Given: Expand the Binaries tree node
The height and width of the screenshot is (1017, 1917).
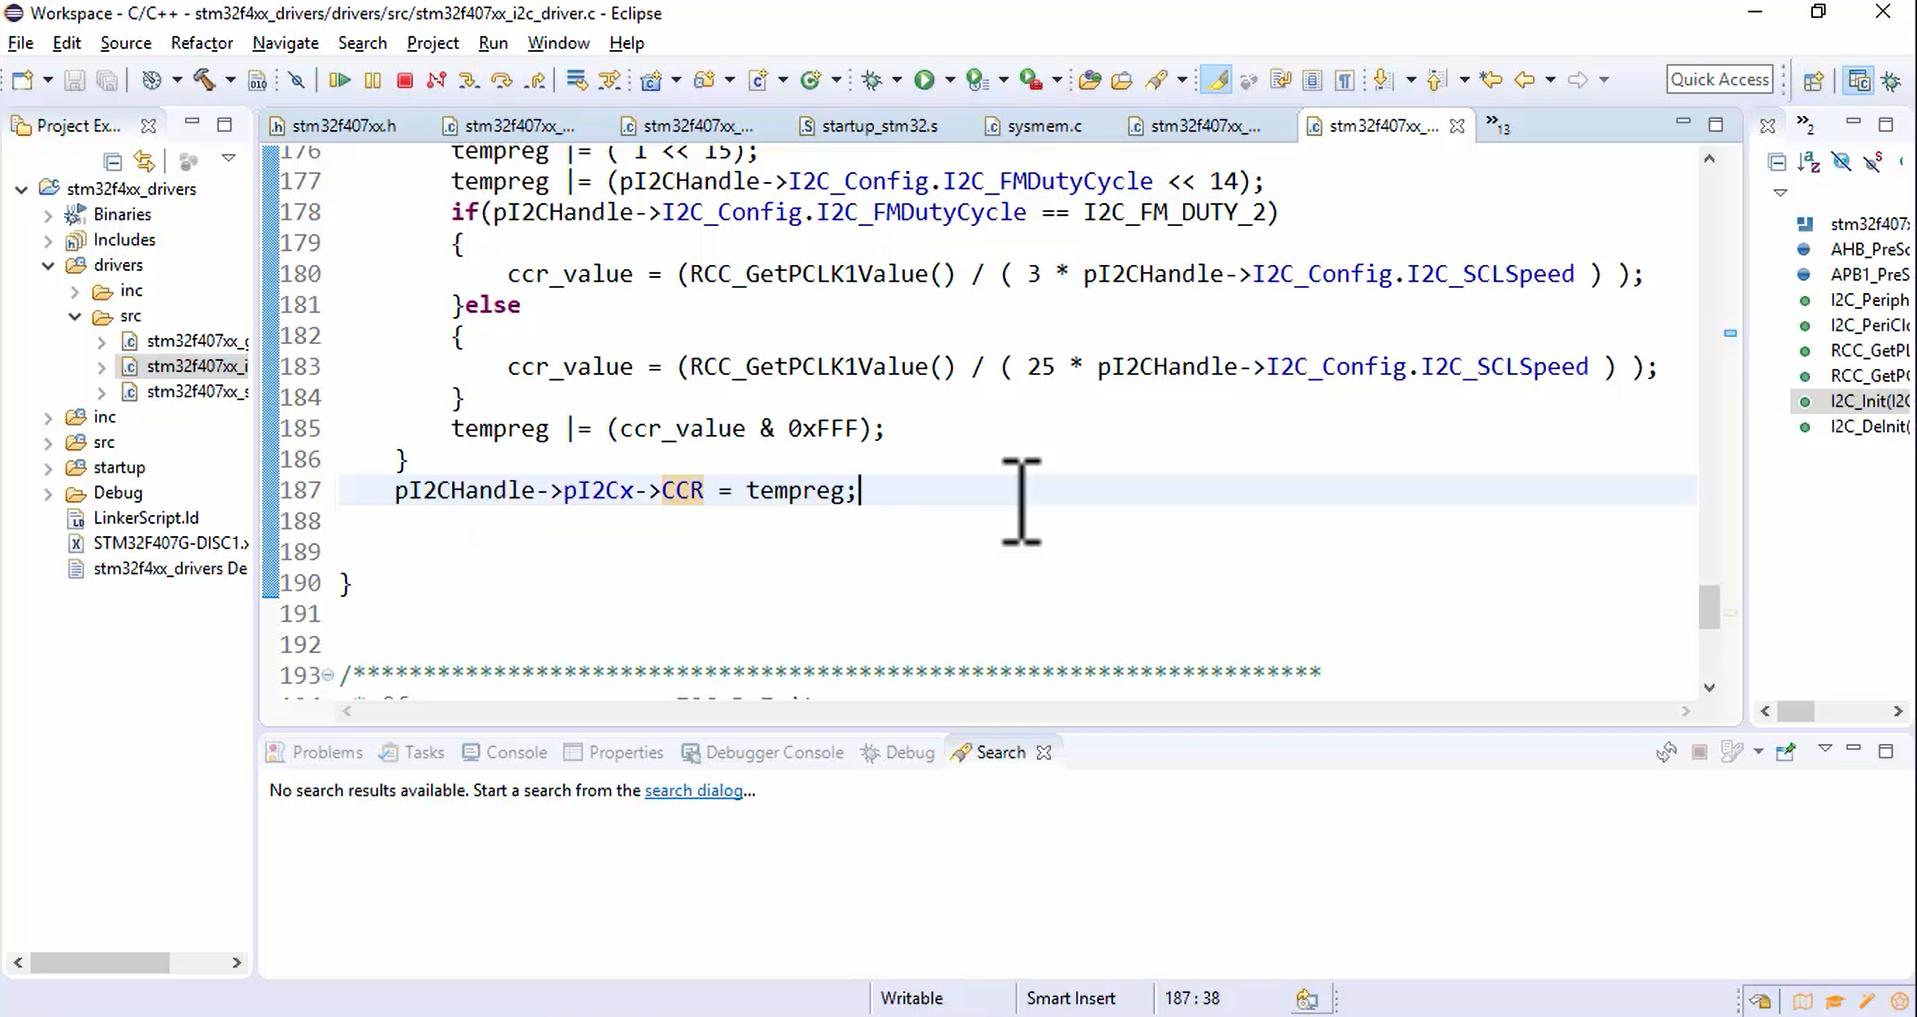Looking at the screenshot, I should (48, 215).
